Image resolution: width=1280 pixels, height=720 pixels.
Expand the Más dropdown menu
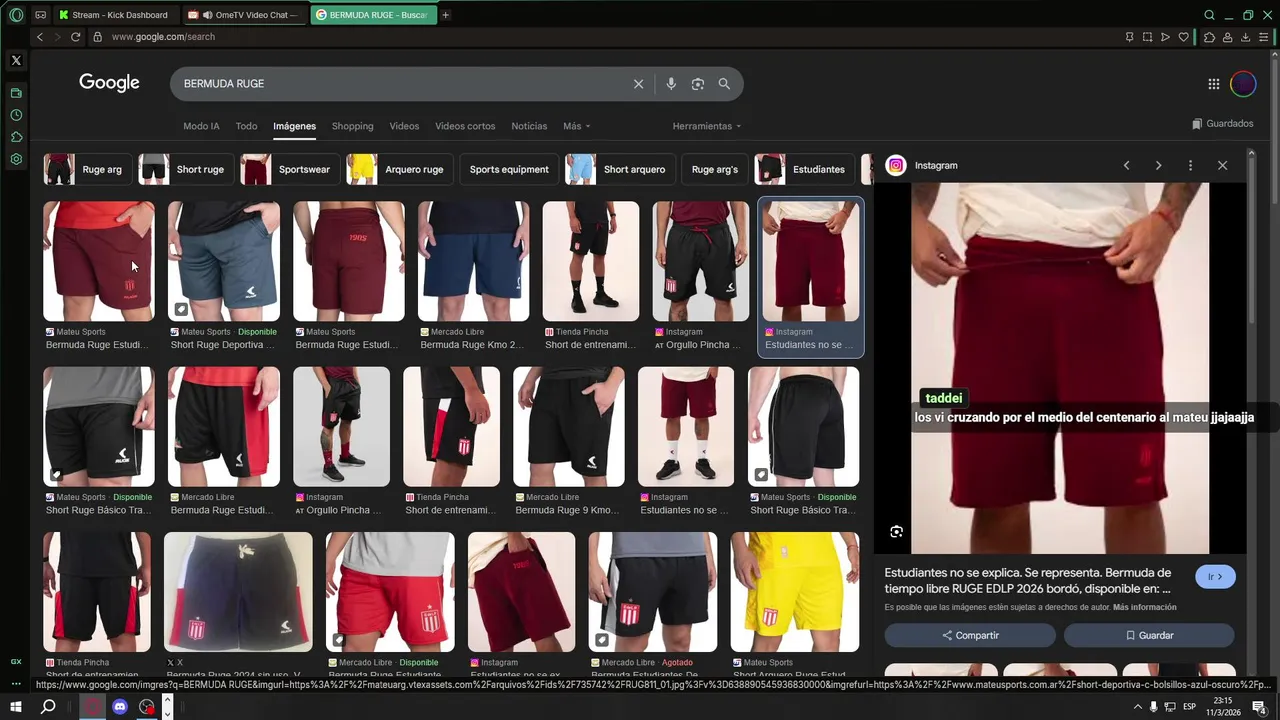tap(576, 127)
